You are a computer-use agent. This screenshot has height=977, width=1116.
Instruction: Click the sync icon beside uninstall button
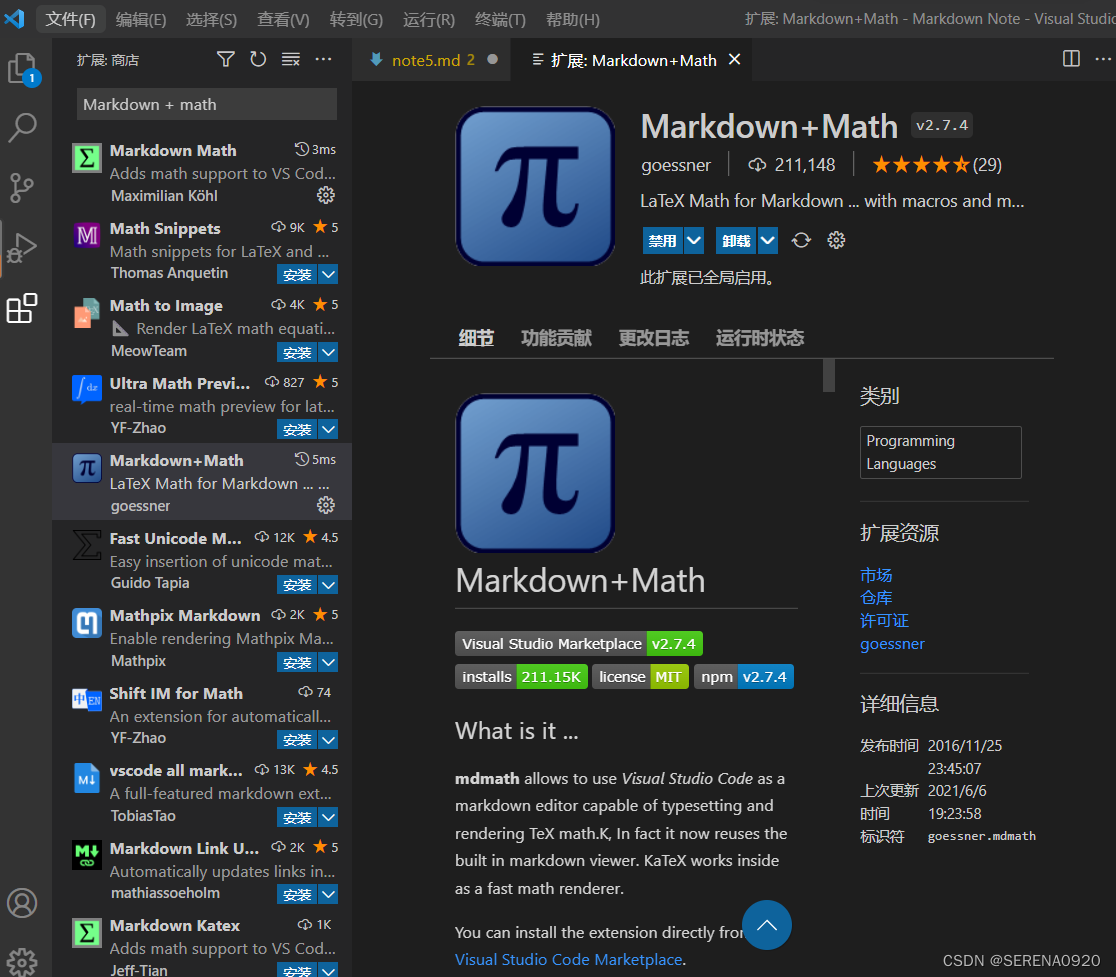pyautogui.click(x=801, y=241)
